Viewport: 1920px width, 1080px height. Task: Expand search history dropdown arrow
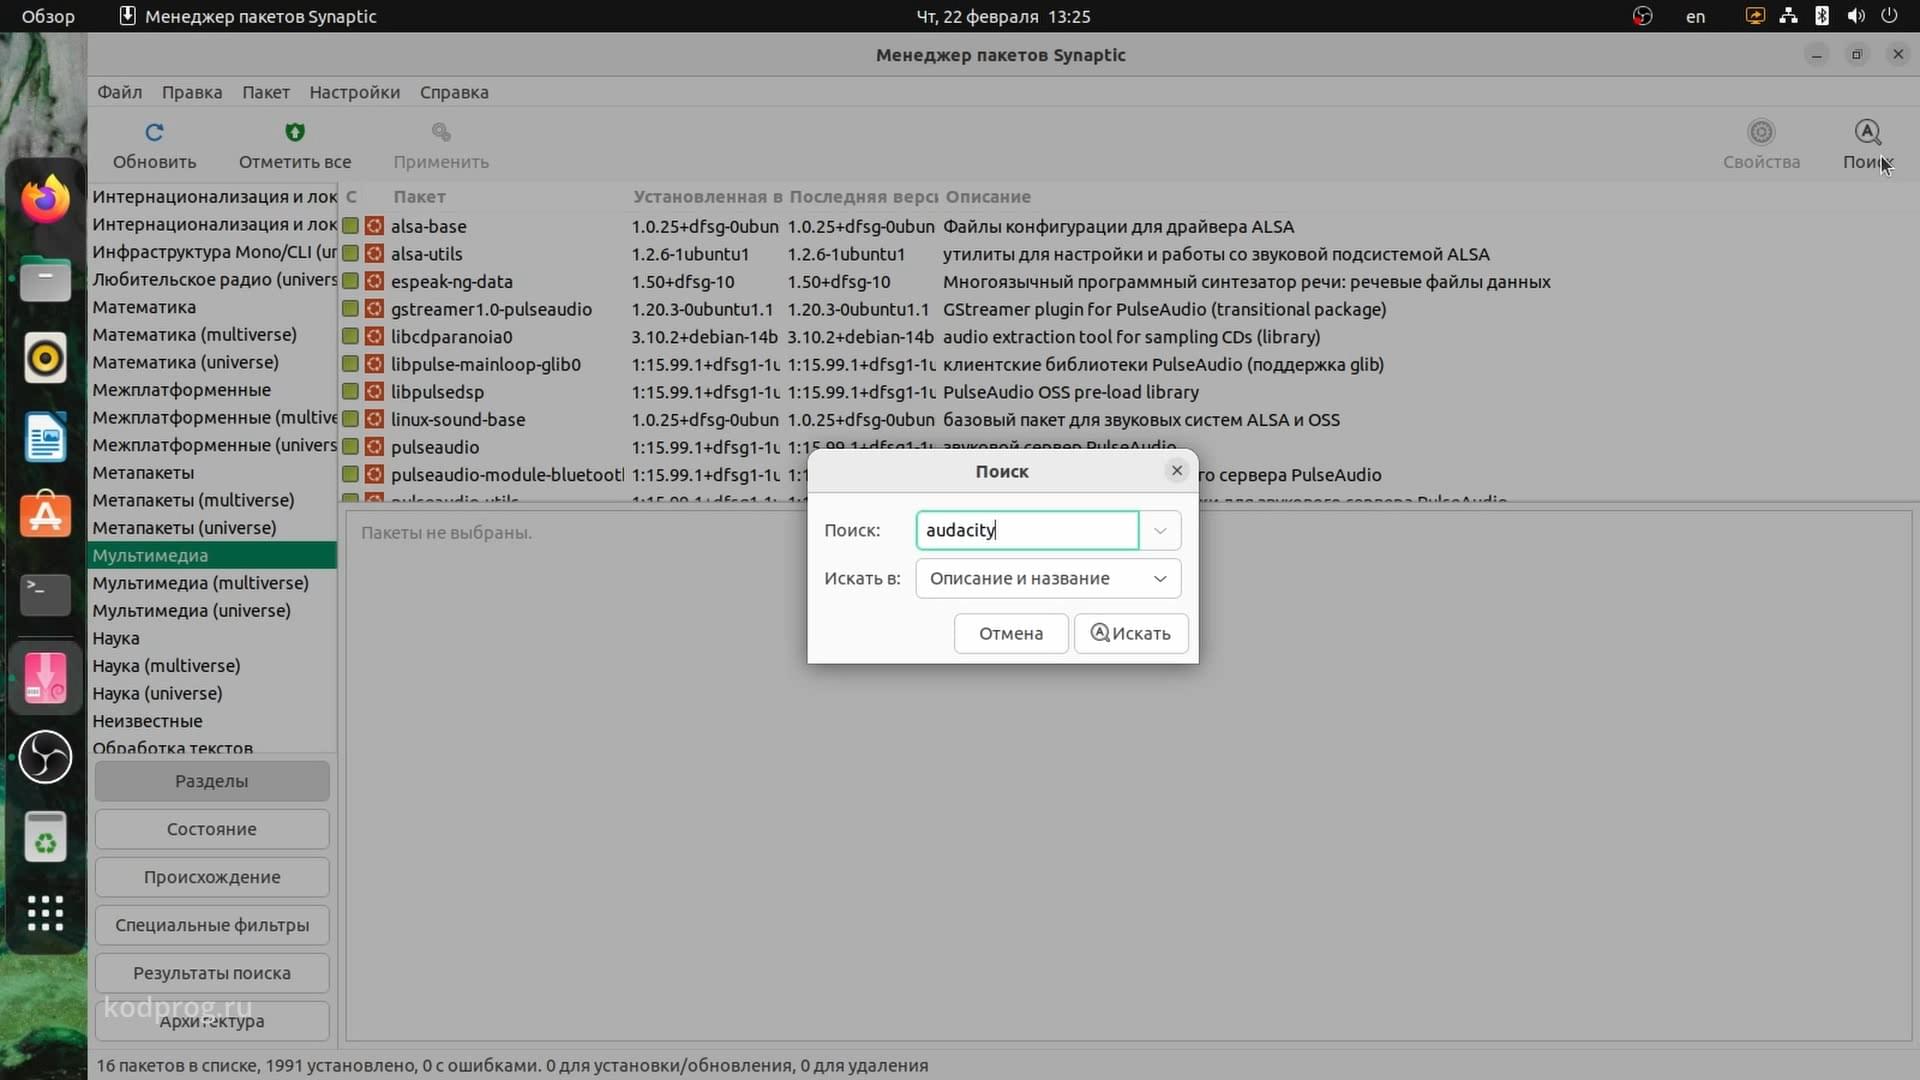click(x=1160, y=530)
